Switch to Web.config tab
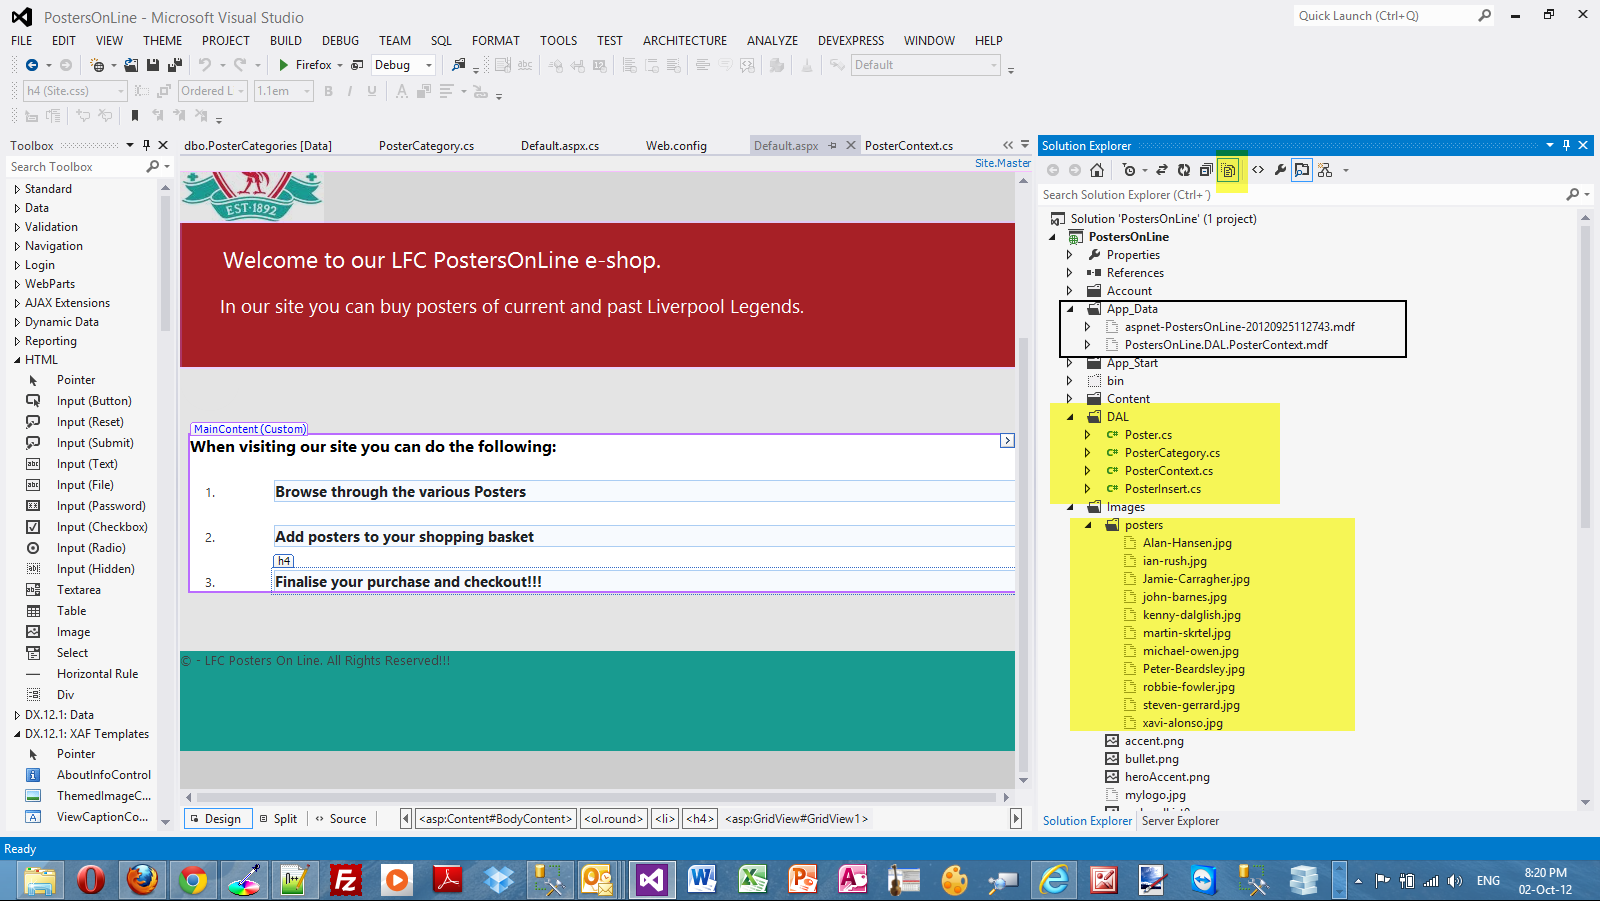 pyautogui.click(x=676, y=146)
